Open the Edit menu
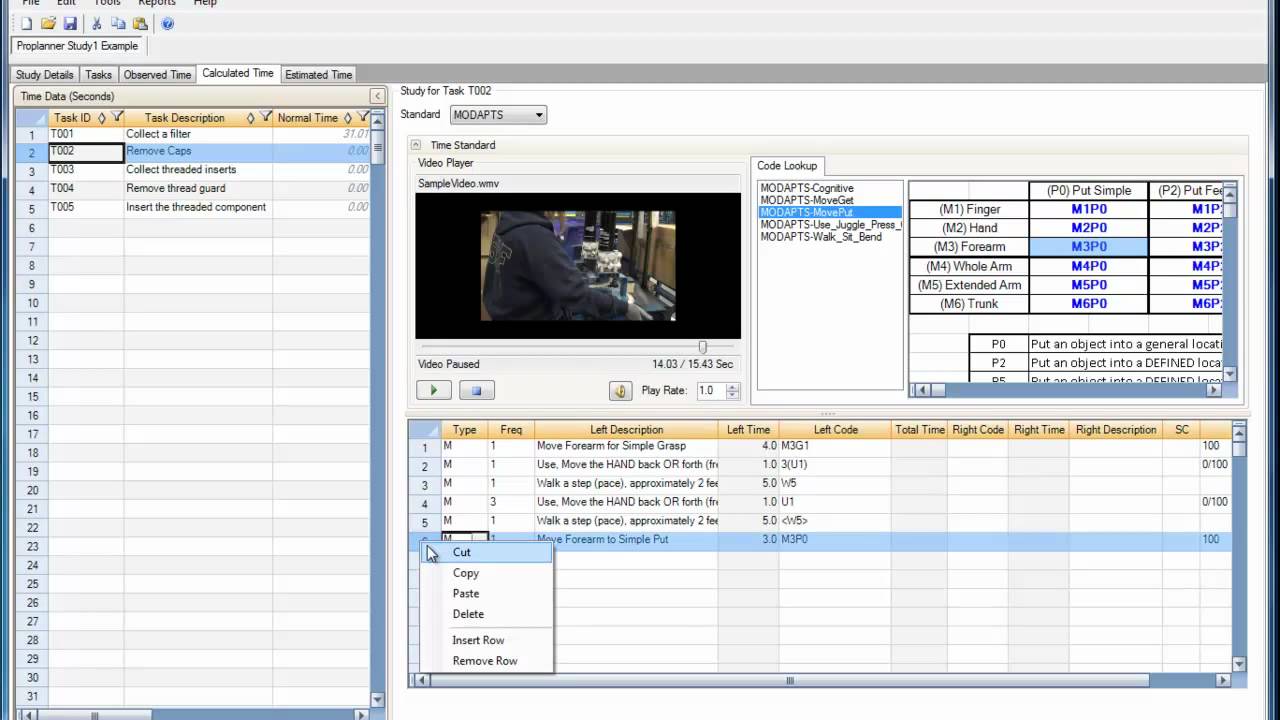1280x720 pixels. pyautogui.click(x=66, y=3)
